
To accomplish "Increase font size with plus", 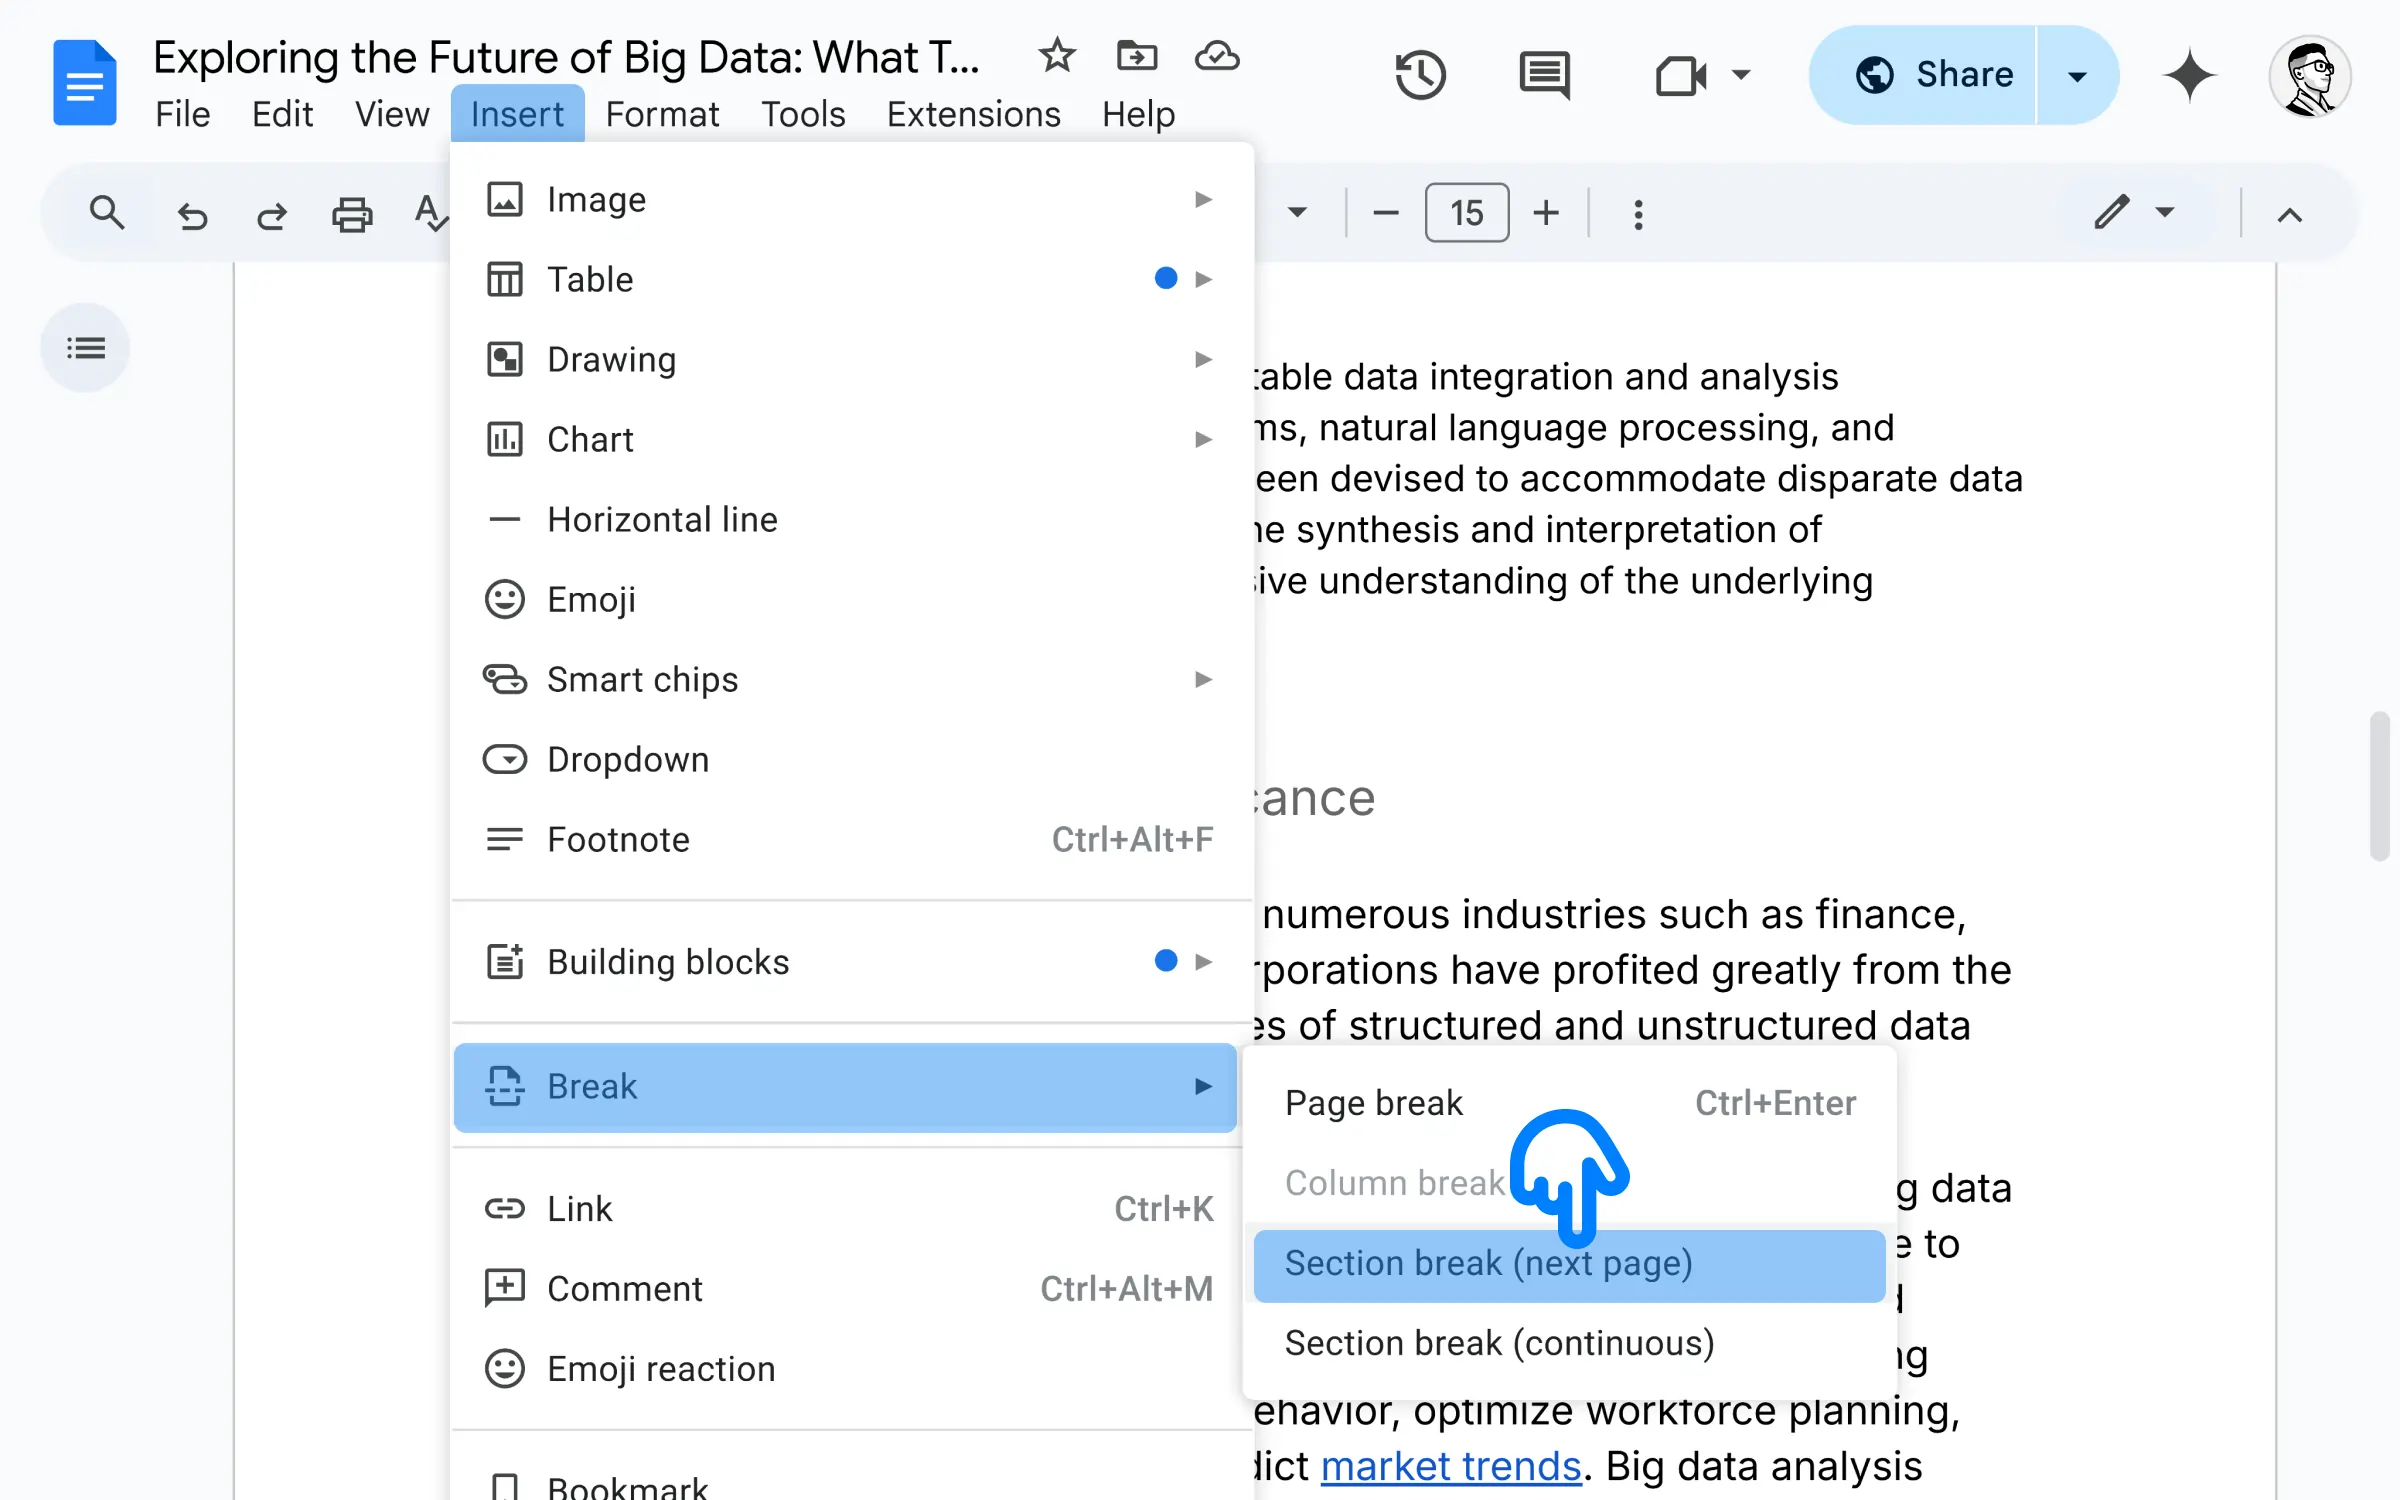I will tap(1546, 213).
